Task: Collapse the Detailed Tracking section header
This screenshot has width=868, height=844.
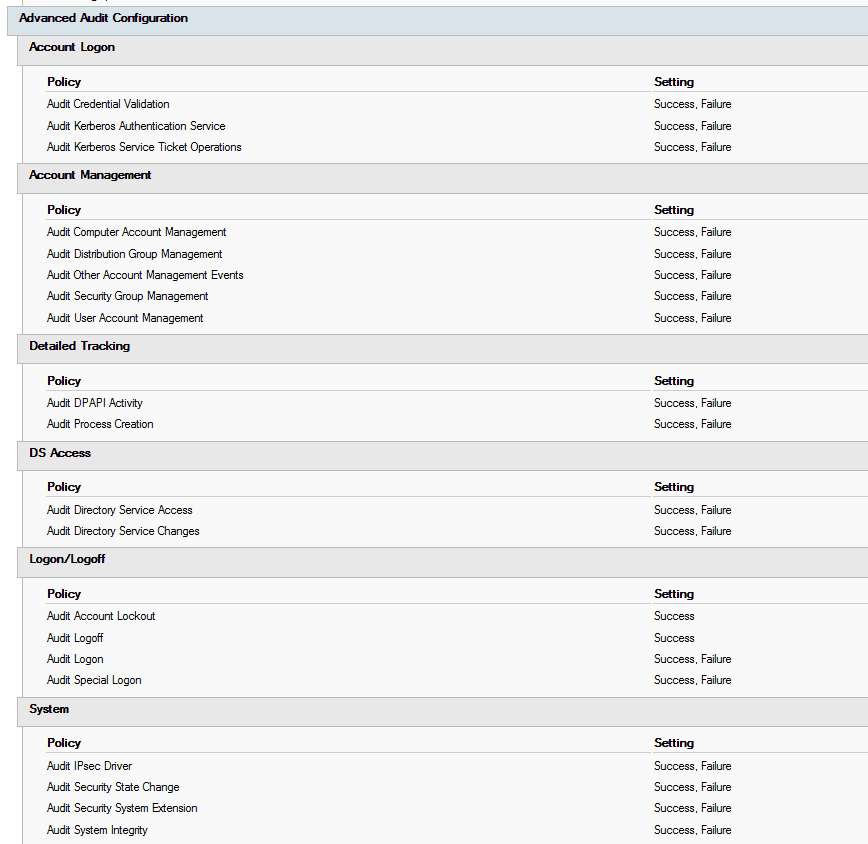Action: (x=79, y=347)
